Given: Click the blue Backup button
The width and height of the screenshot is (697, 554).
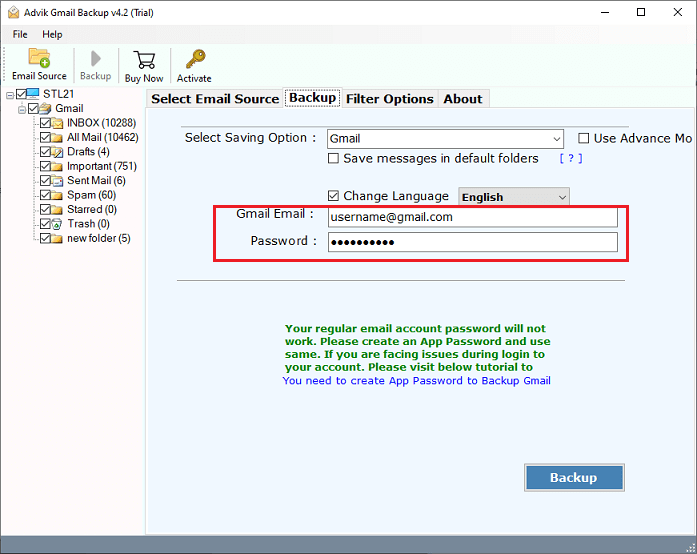Looking at the screenshot, I should tap(574, 478).
